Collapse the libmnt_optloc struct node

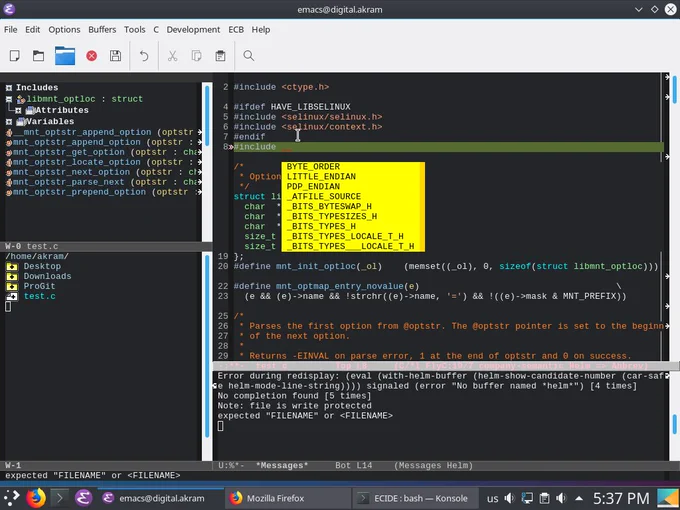[9, 99]
